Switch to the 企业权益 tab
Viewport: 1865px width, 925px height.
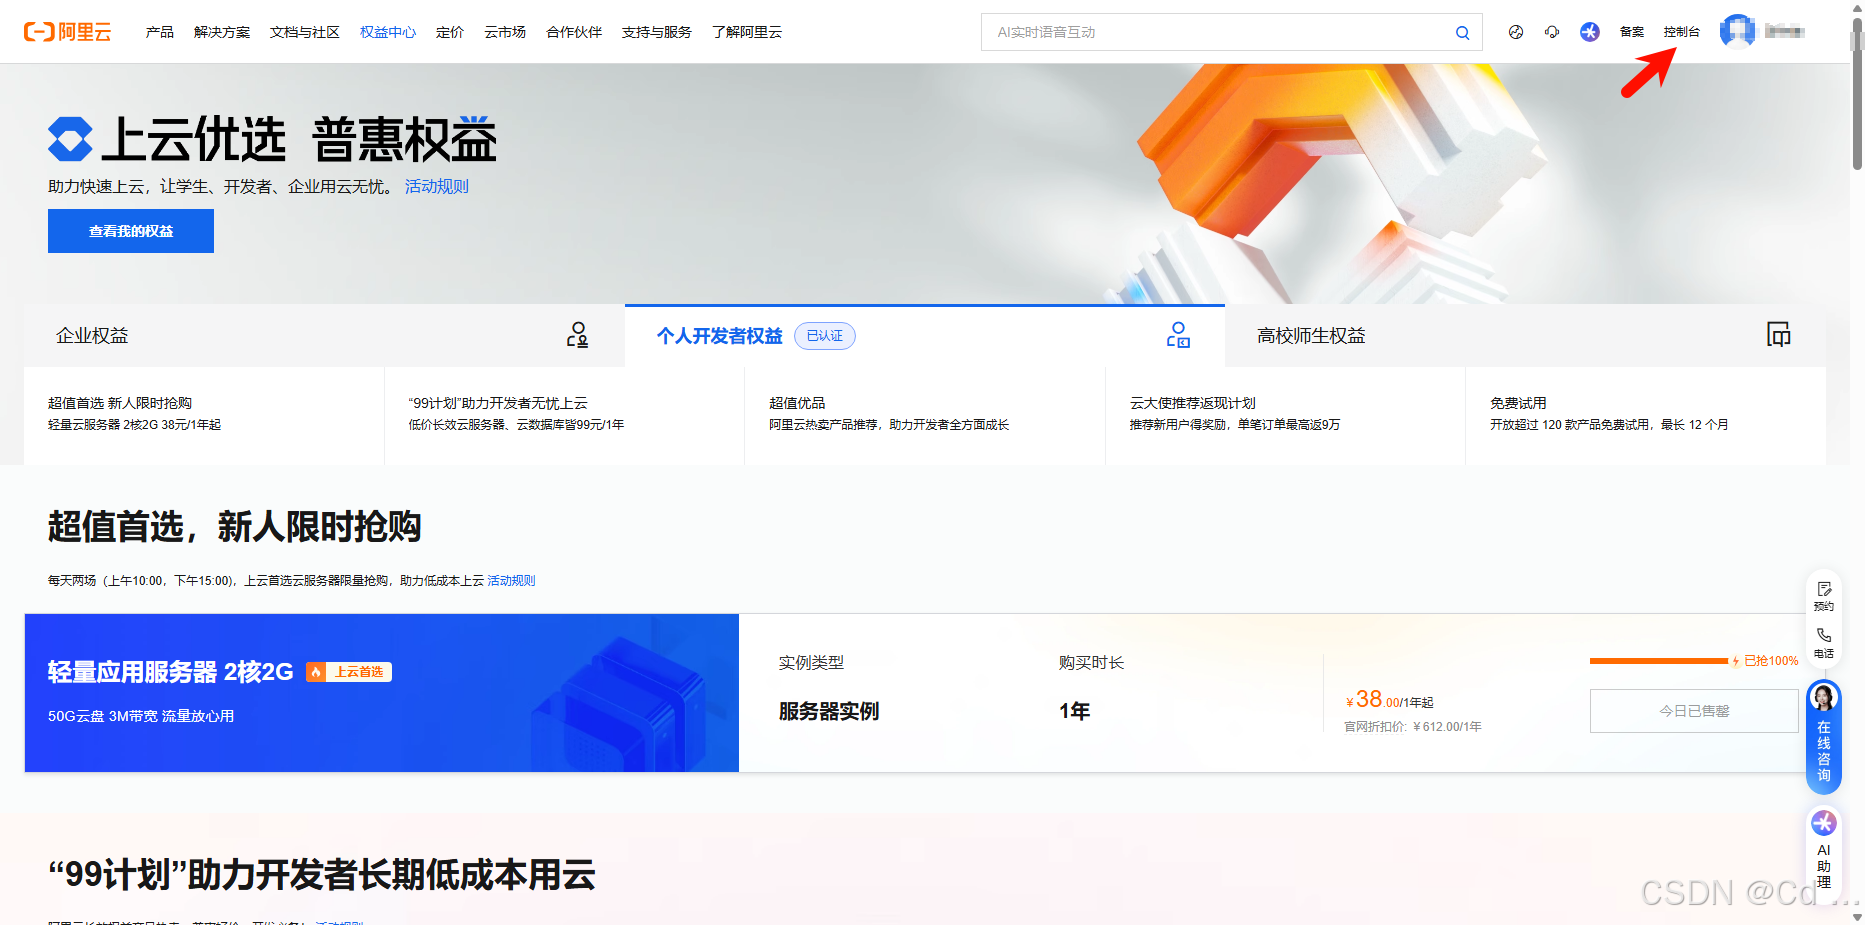point(324,335)
